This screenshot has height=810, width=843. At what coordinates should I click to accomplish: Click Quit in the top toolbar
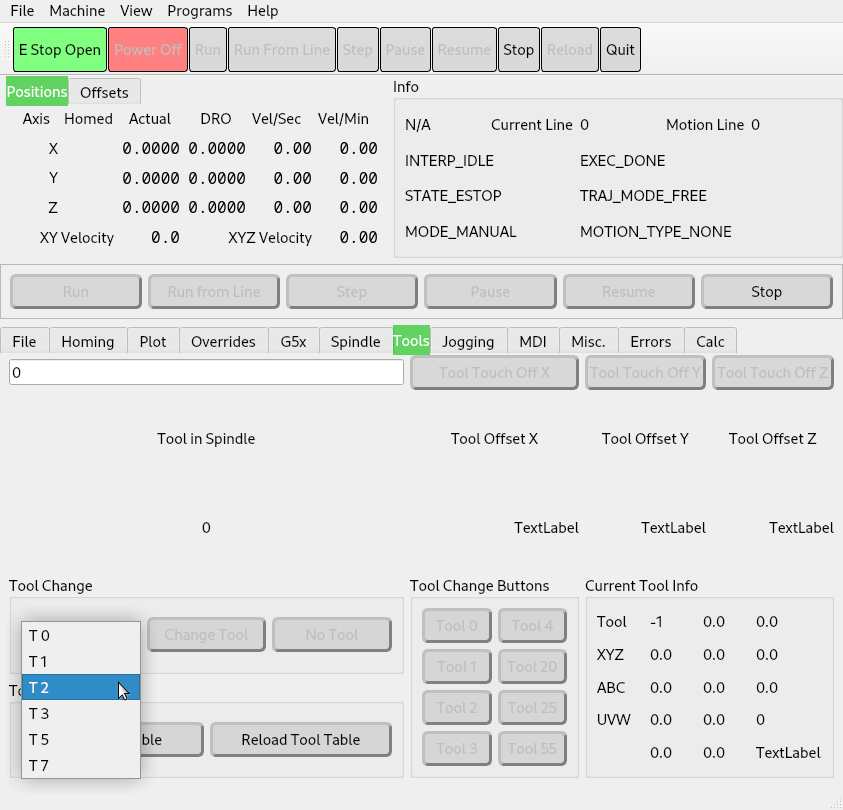[620, 50]
